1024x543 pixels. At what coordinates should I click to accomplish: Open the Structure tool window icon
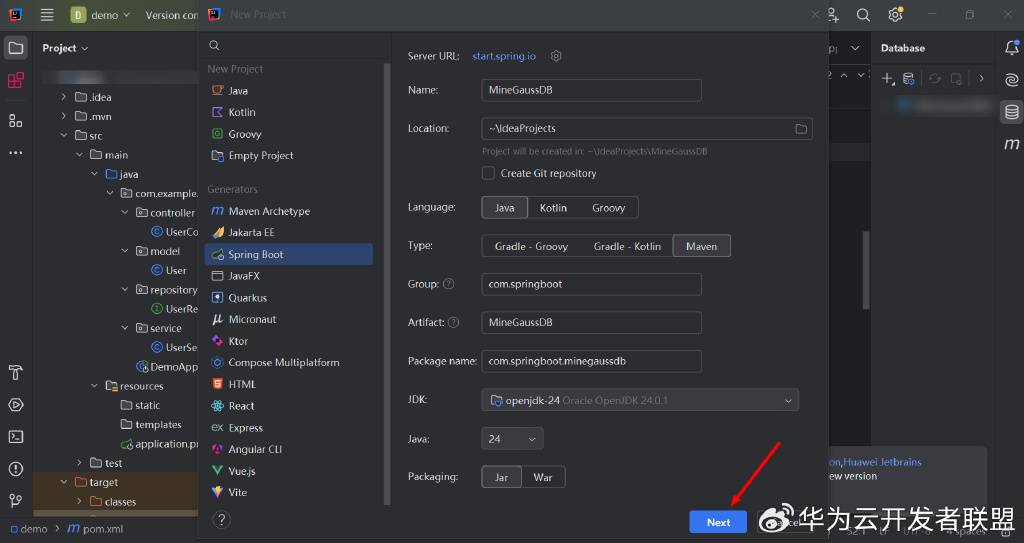pyautogui.click(x=16, y=121)
